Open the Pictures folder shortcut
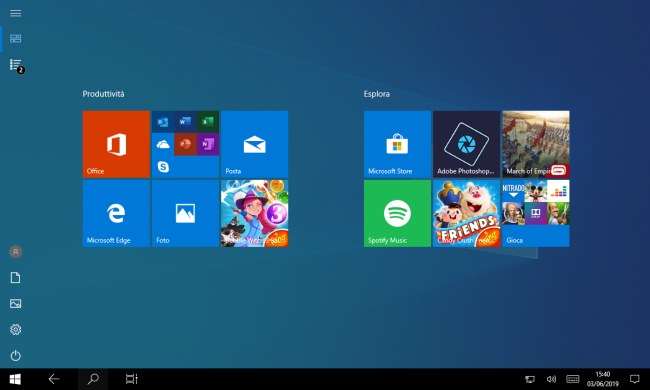Screen dimensions: 650x390 tap(15, 304)
